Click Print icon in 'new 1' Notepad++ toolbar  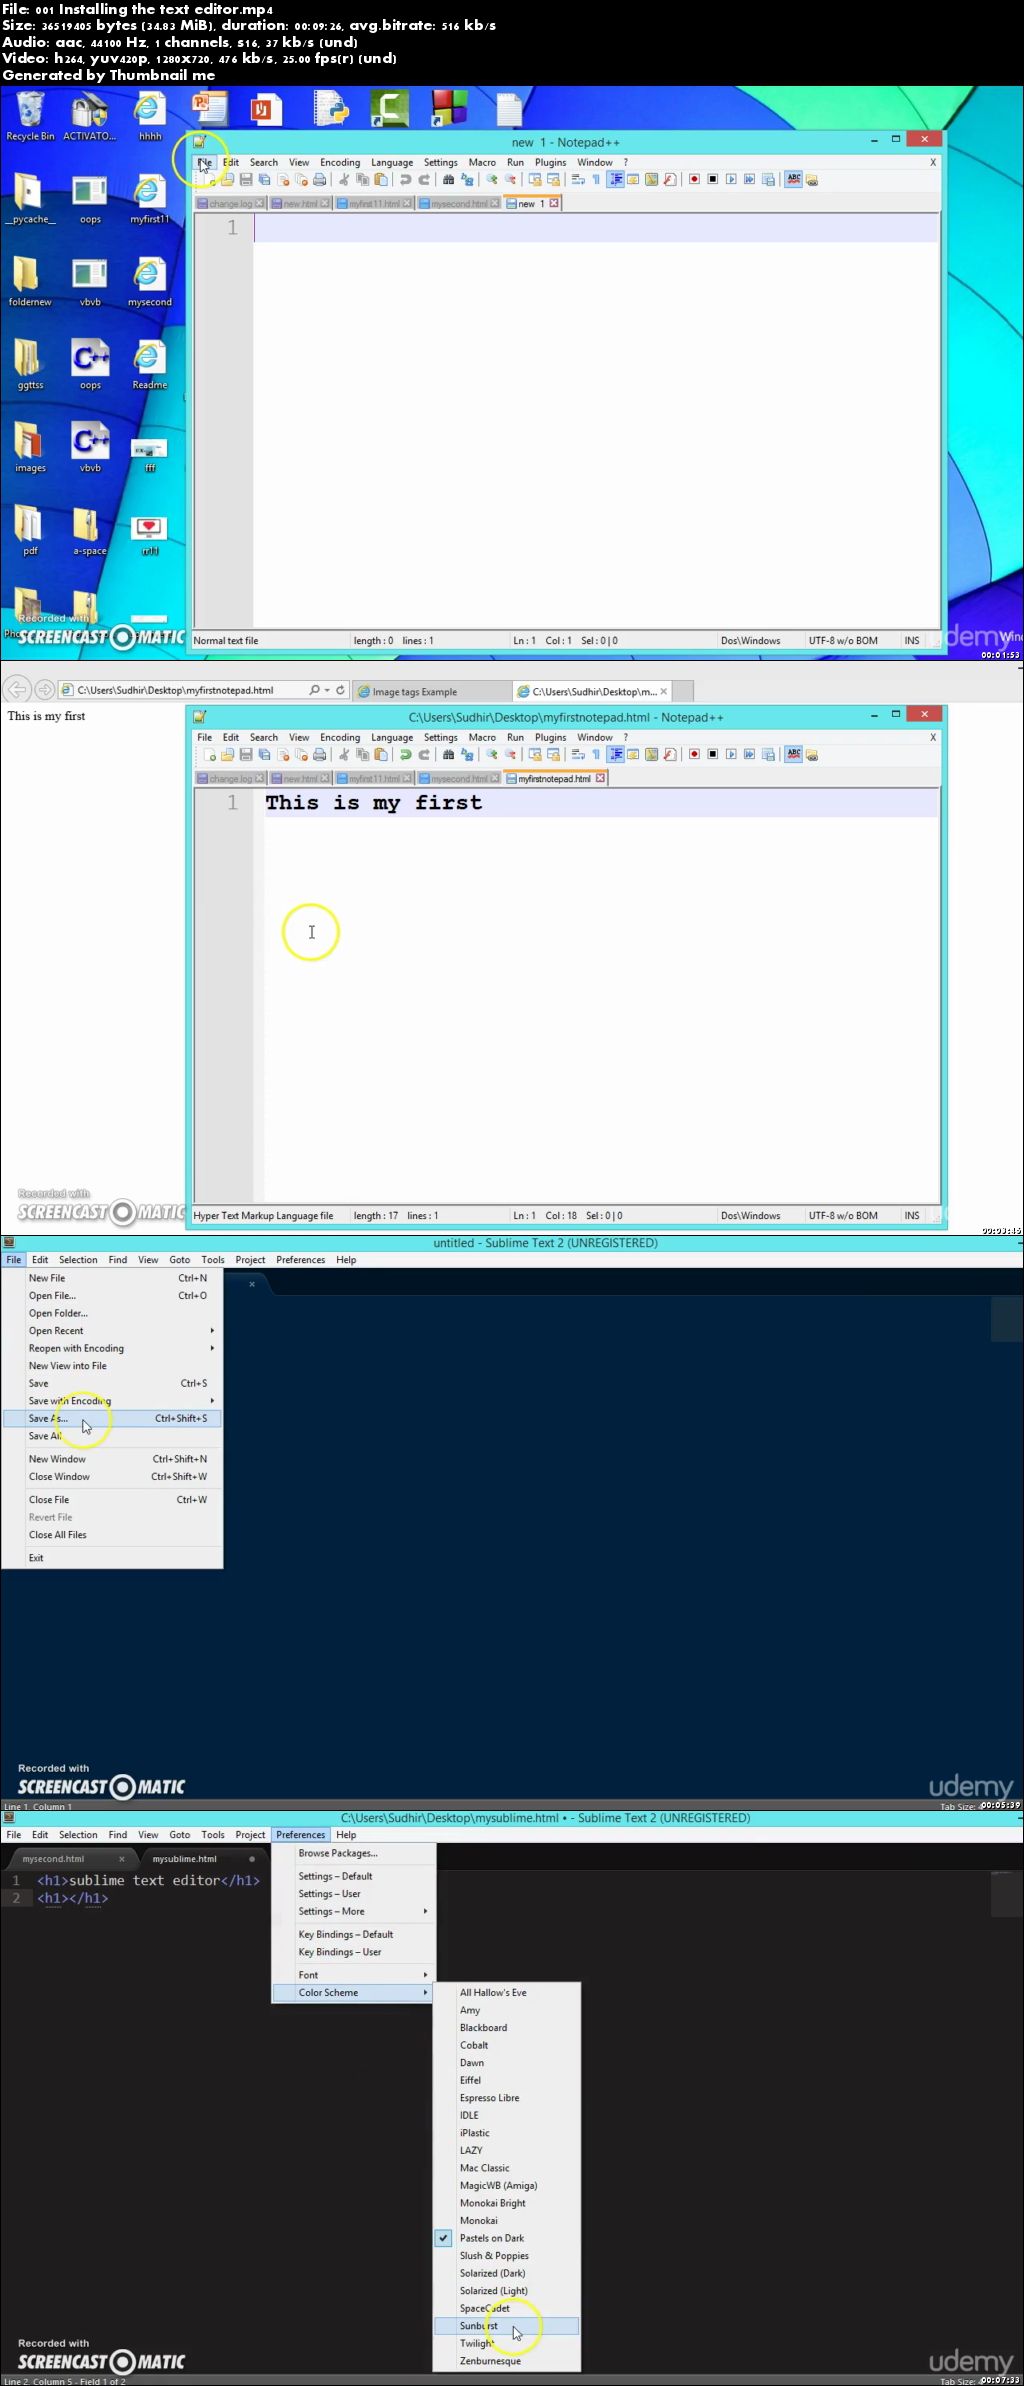pos(319,180)
